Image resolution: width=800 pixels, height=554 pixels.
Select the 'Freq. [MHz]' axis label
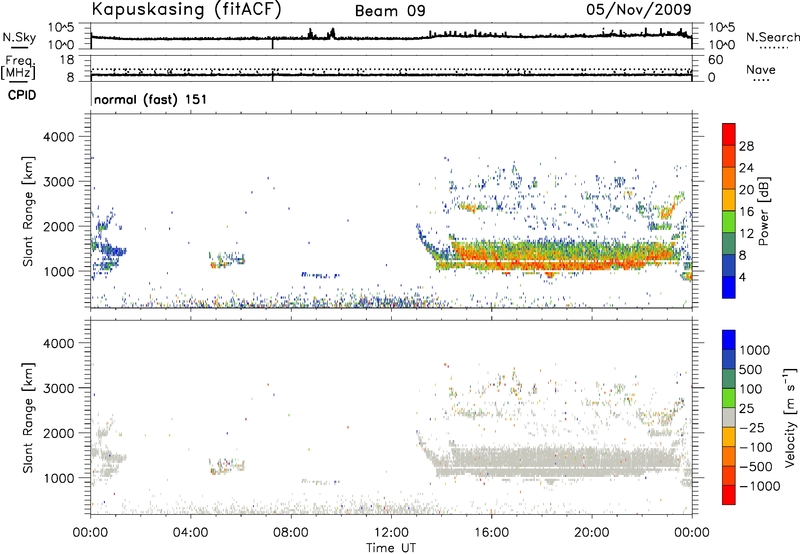(x=19, y=67)
